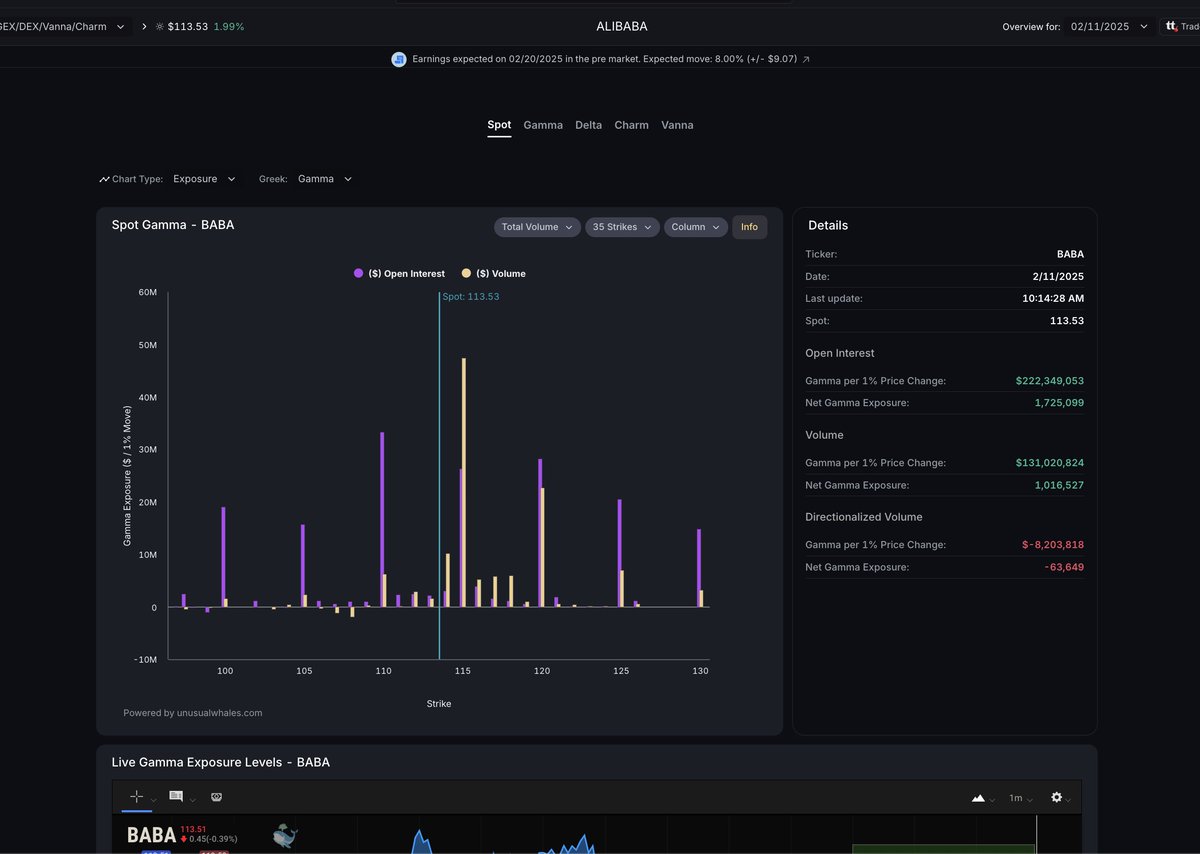Click the Open Interest net gamma exposure 1,725,099

coord(1059,403)
